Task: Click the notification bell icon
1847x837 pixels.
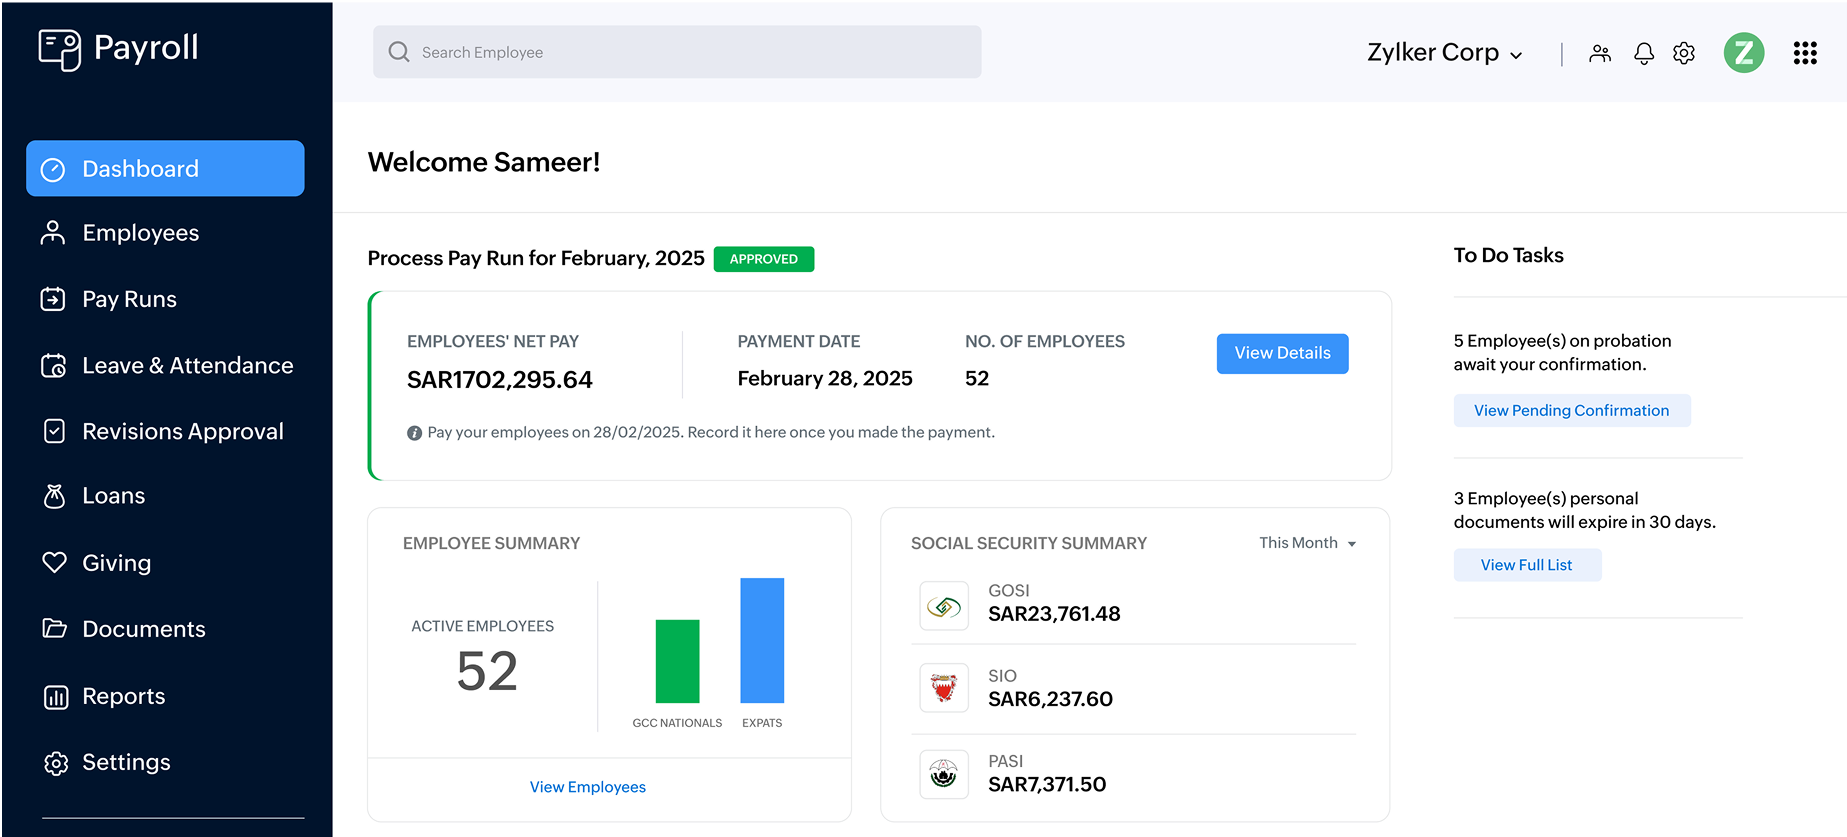Action: [1643, 53]
